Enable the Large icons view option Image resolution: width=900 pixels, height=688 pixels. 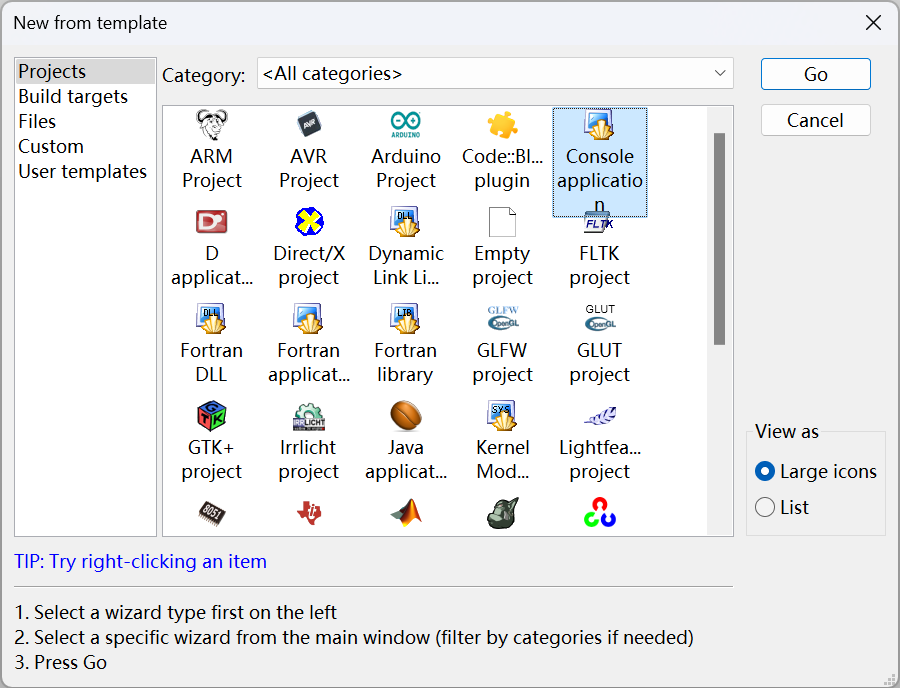(816, 472)
